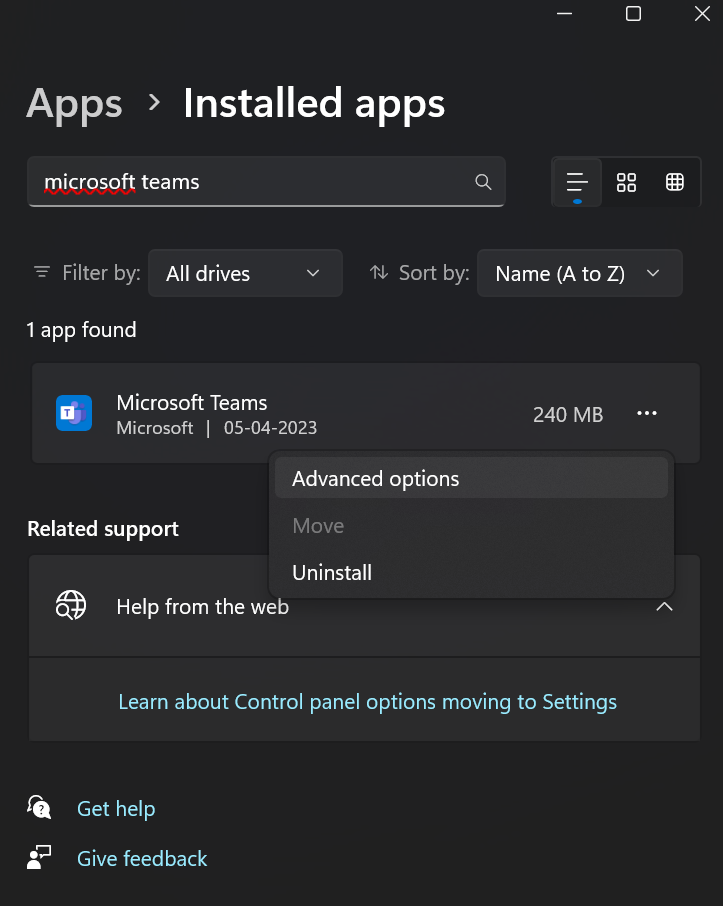Click the globe icon beside Help from the web
723x906 pixels.
71,606
